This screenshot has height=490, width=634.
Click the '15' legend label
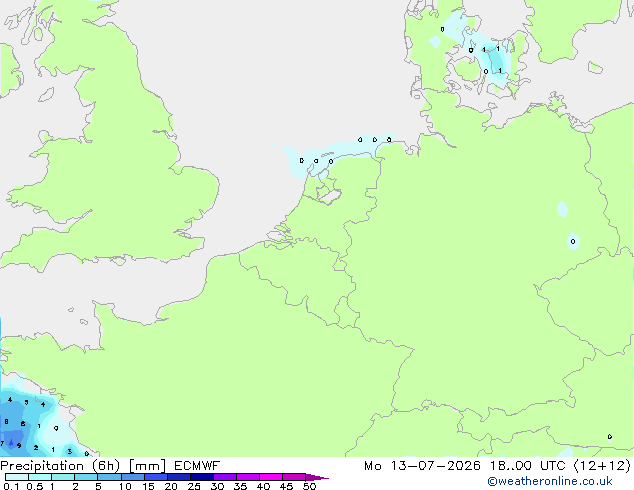148,486
